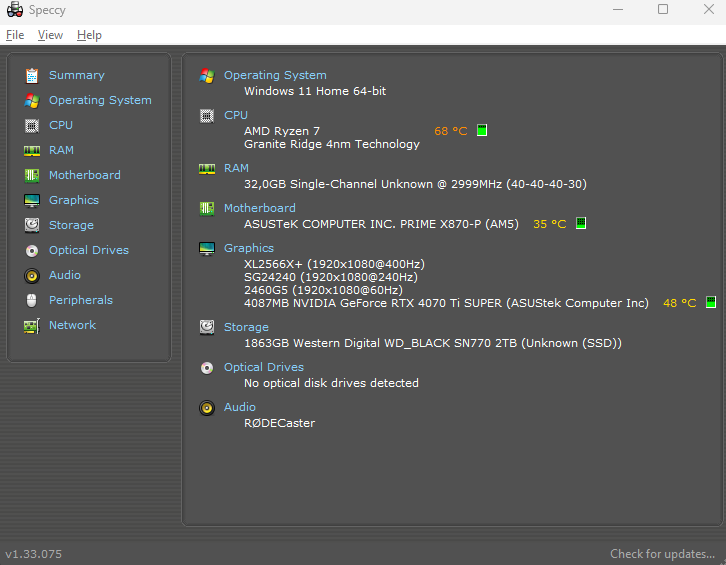Click Granite Ridge 4nm Technology text

pyautogui.click(x=332, y=144)
